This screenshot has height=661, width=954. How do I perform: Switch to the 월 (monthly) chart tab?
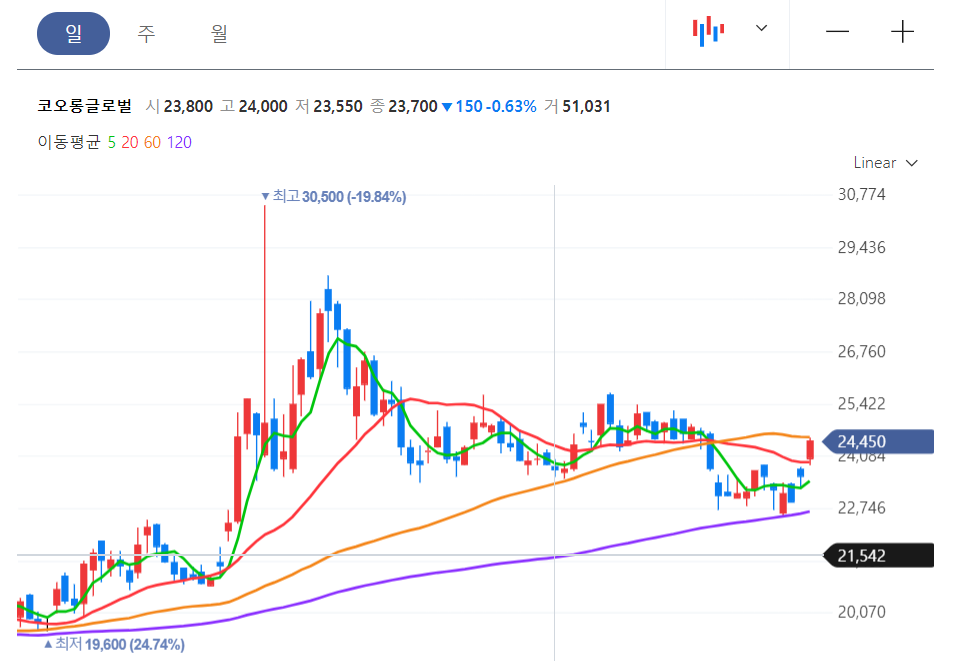click(x=219, y=33)
